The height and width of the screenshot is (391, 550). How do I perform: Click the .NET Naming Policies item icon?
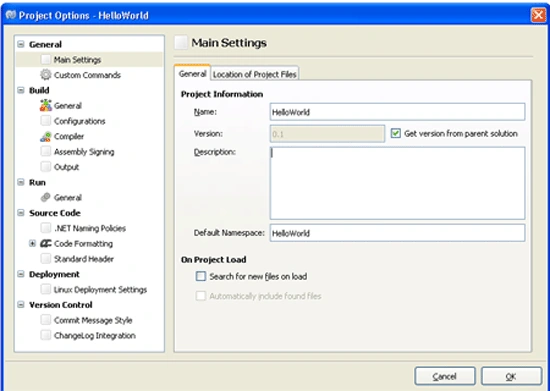46,228
